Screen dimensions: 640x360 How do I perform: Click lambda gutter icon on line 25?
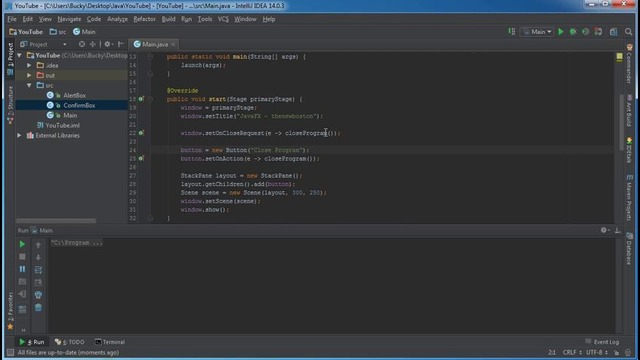(141, 158)
